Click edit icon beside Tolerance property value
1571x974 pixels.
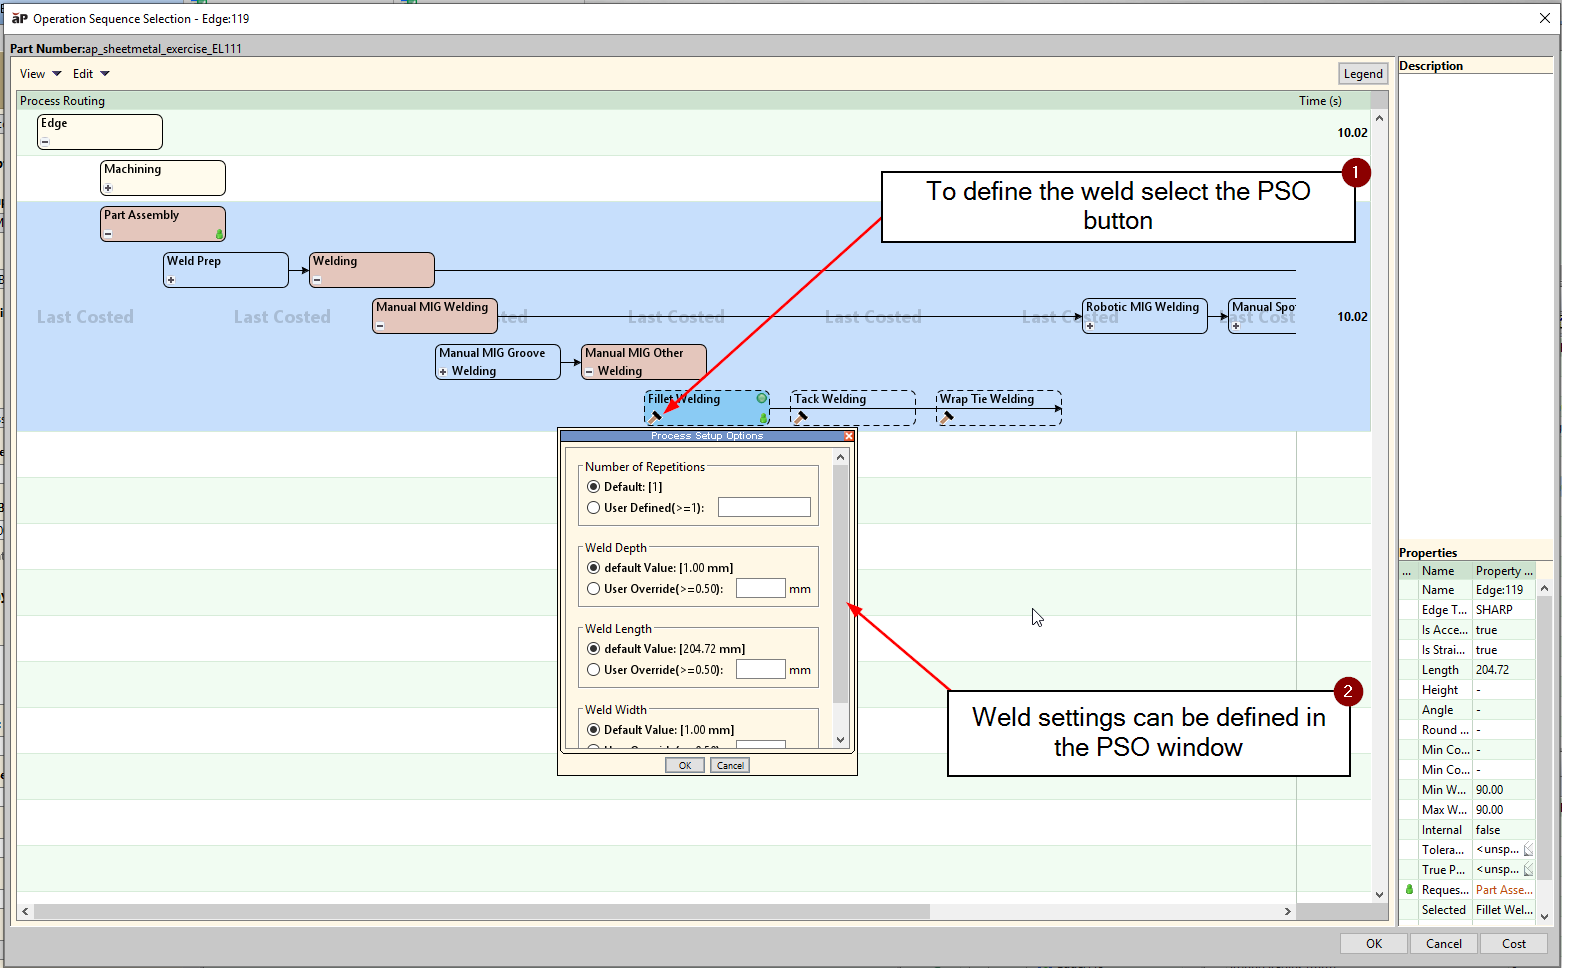click(1528, 850)
